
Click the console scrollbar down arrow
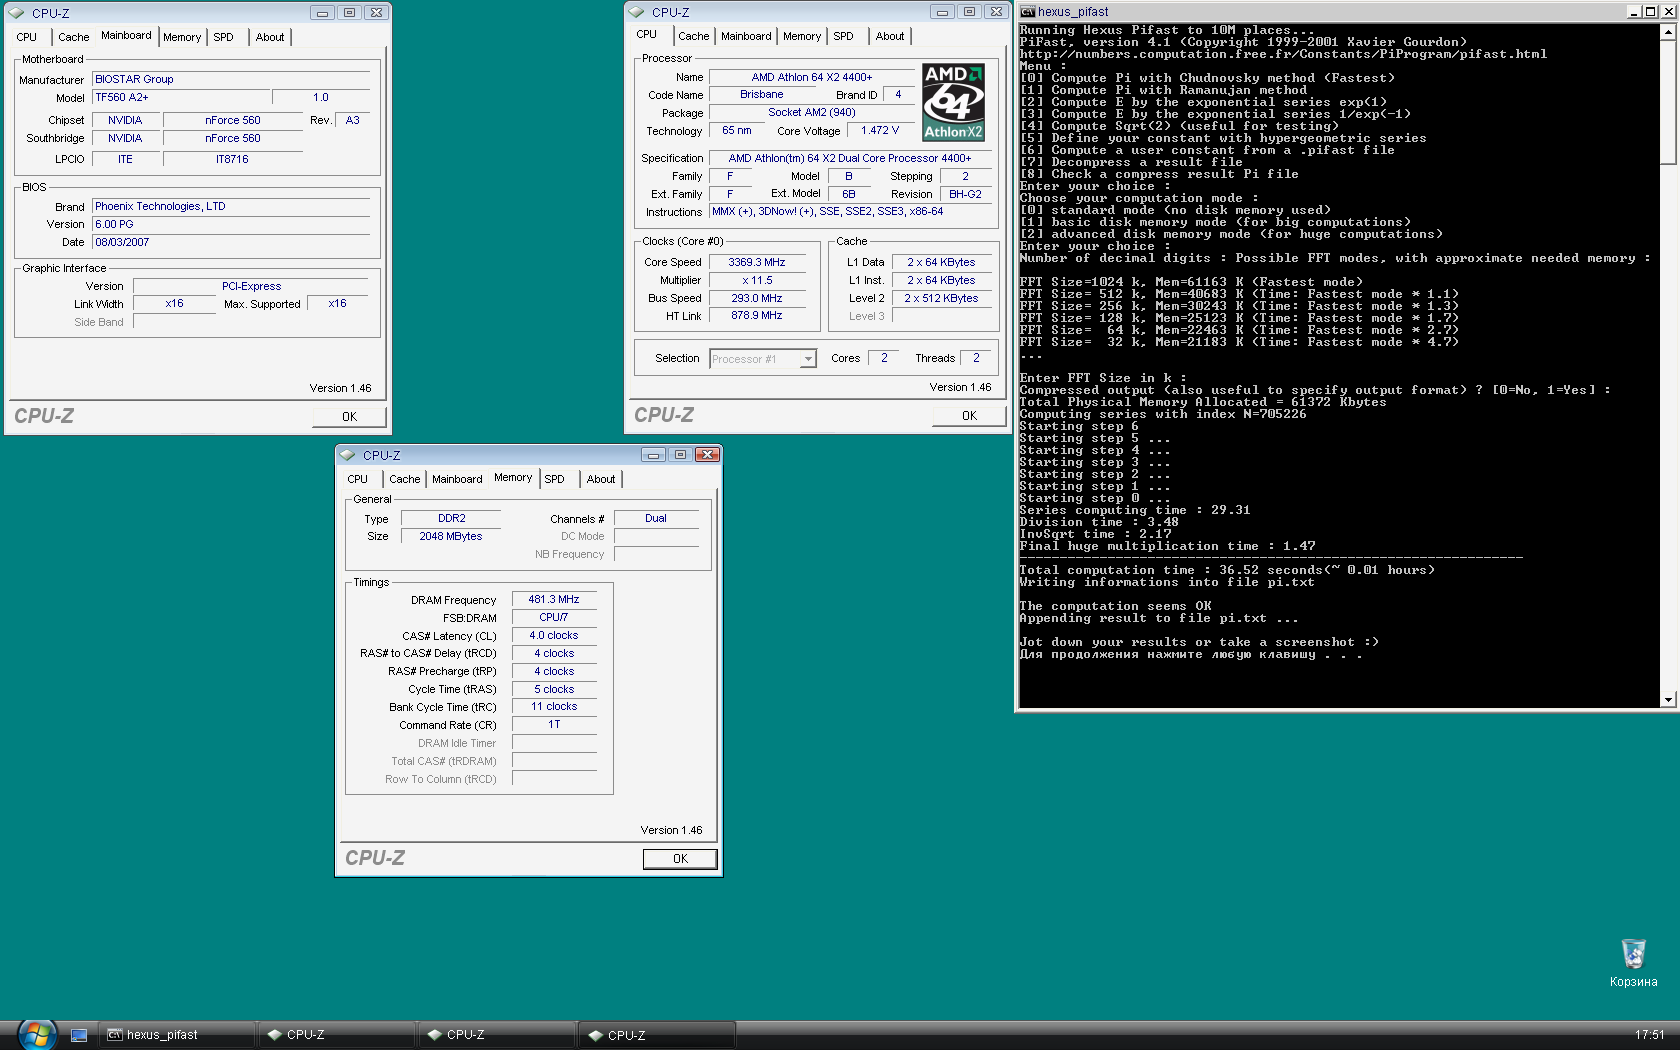click(x=1668, y=699)
